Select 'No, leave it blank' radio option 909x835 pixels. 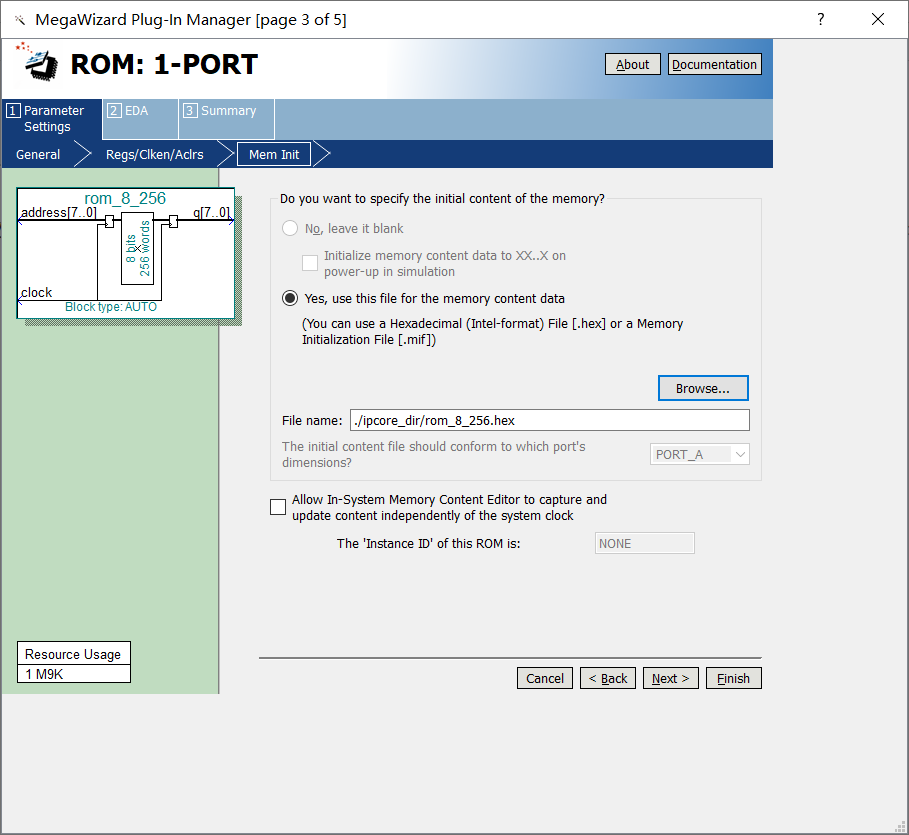tap(290, 228)
